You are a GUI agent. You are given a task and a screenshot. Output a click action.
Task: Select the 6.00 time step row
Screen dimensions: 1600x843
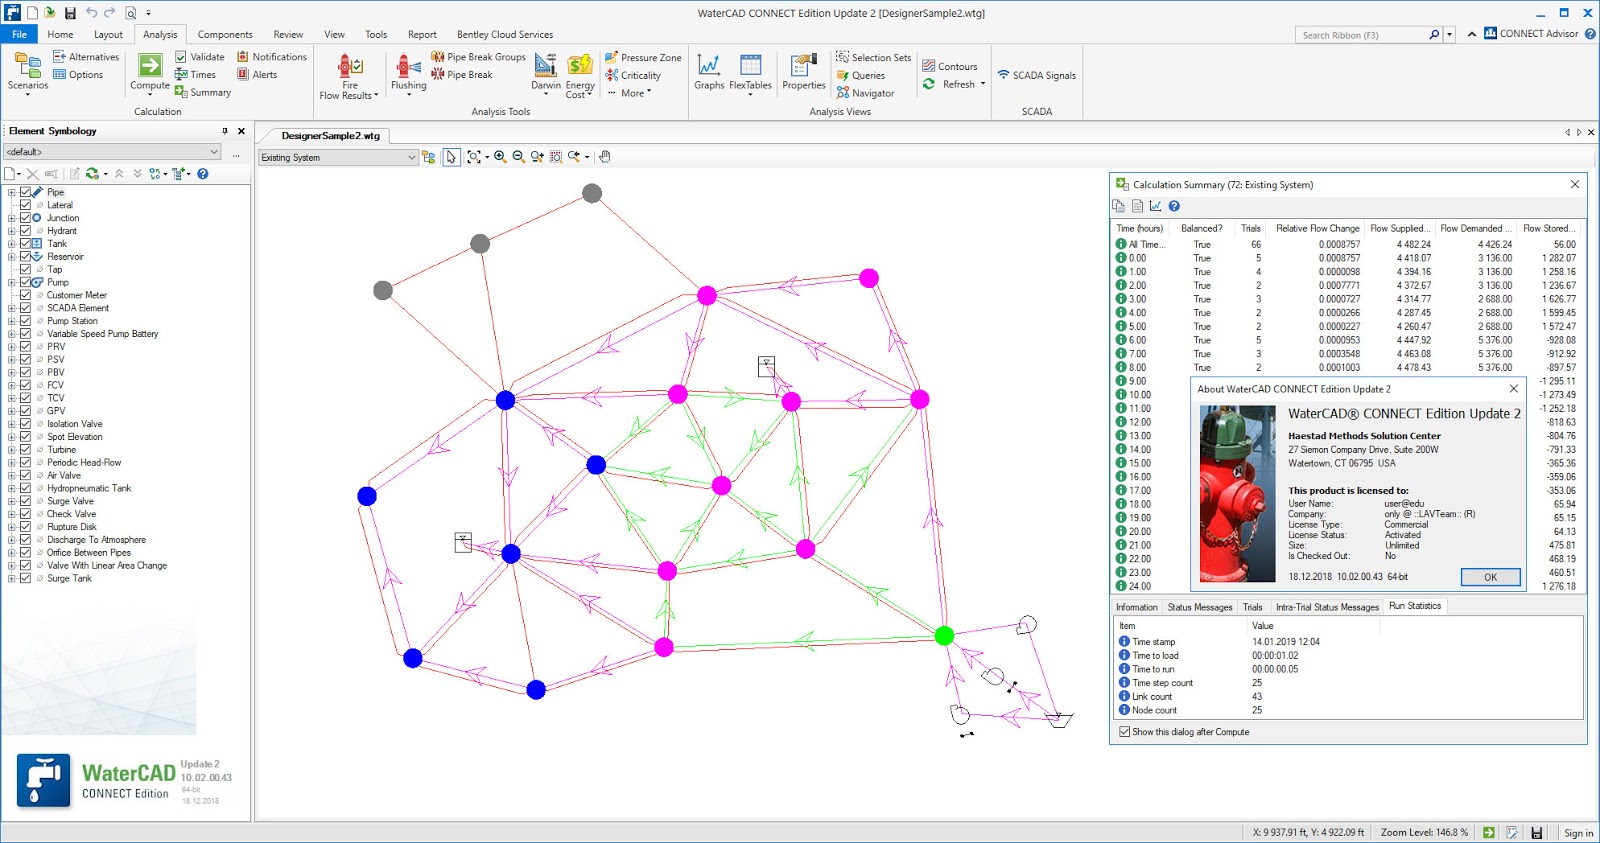point(1346,340)
